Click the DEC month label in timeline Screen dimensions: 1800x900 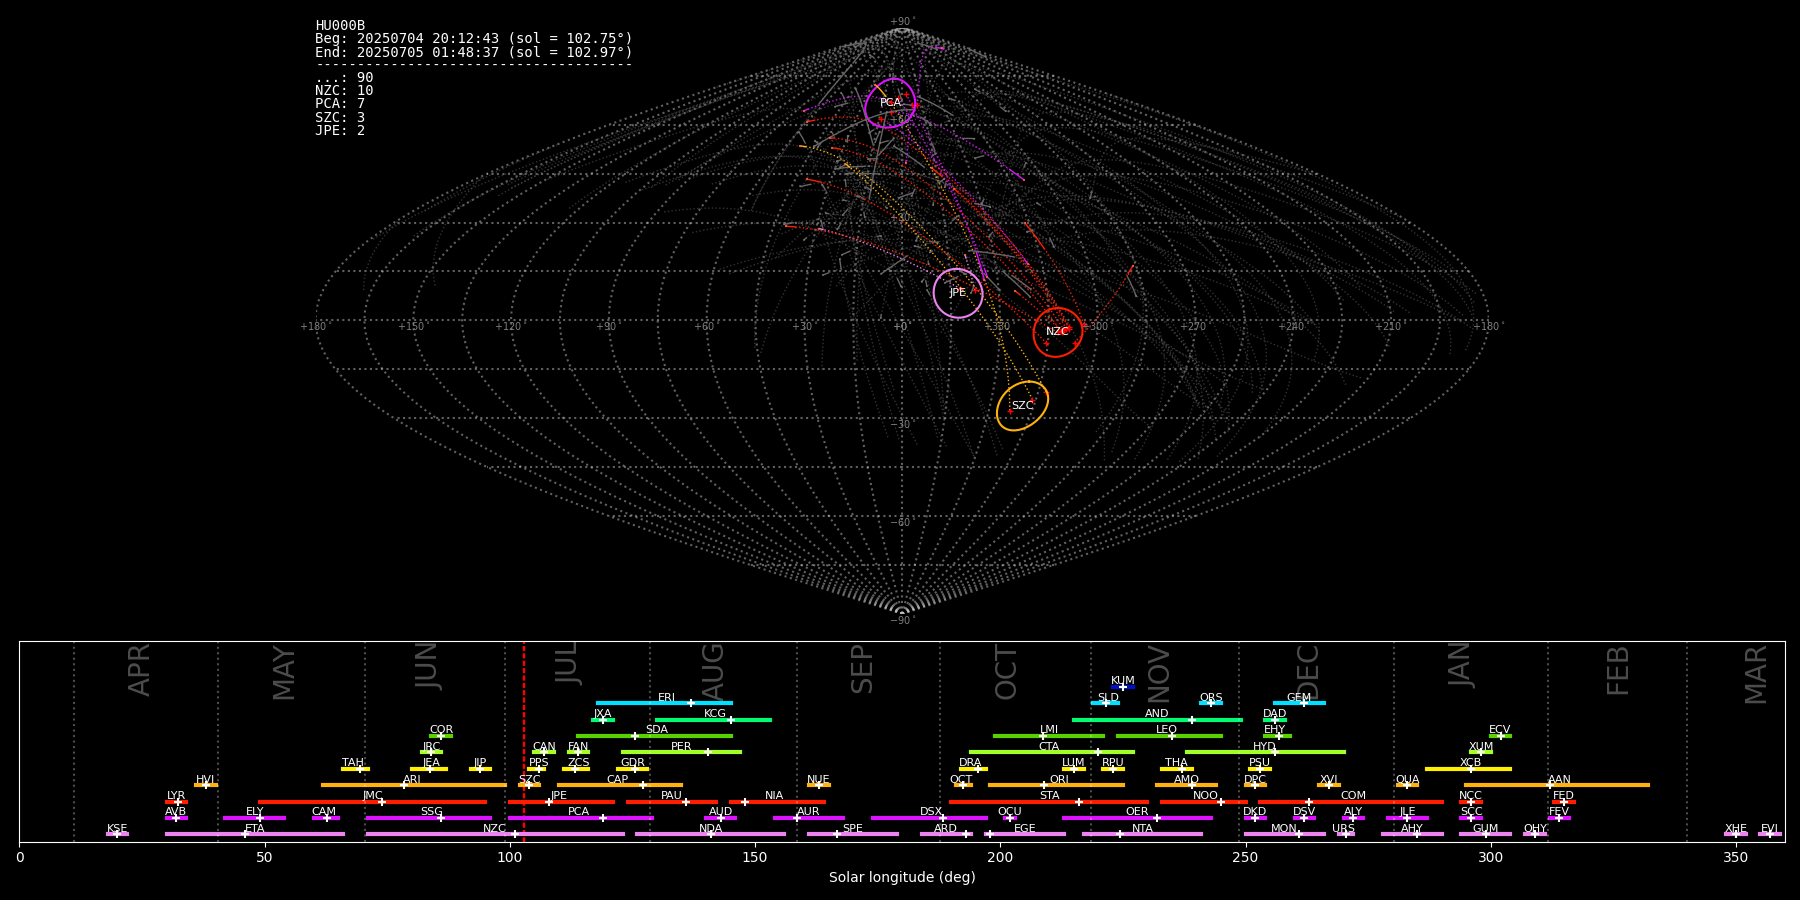coord(1308,671)
